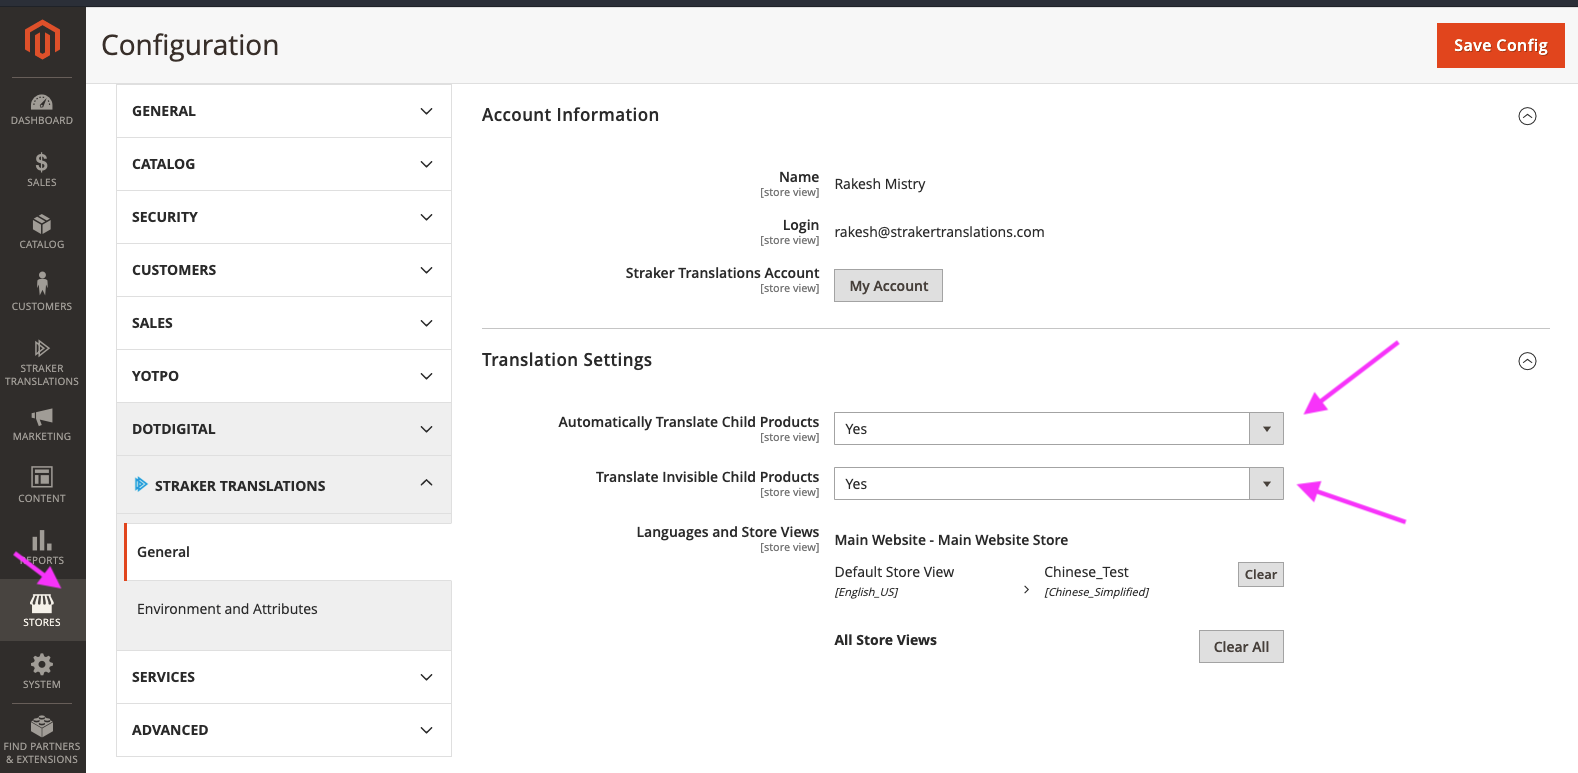This screenshot has width=1578, height=773.
Task: Click the name Rakesh Mistry
Action: click(x=880, y=184)
